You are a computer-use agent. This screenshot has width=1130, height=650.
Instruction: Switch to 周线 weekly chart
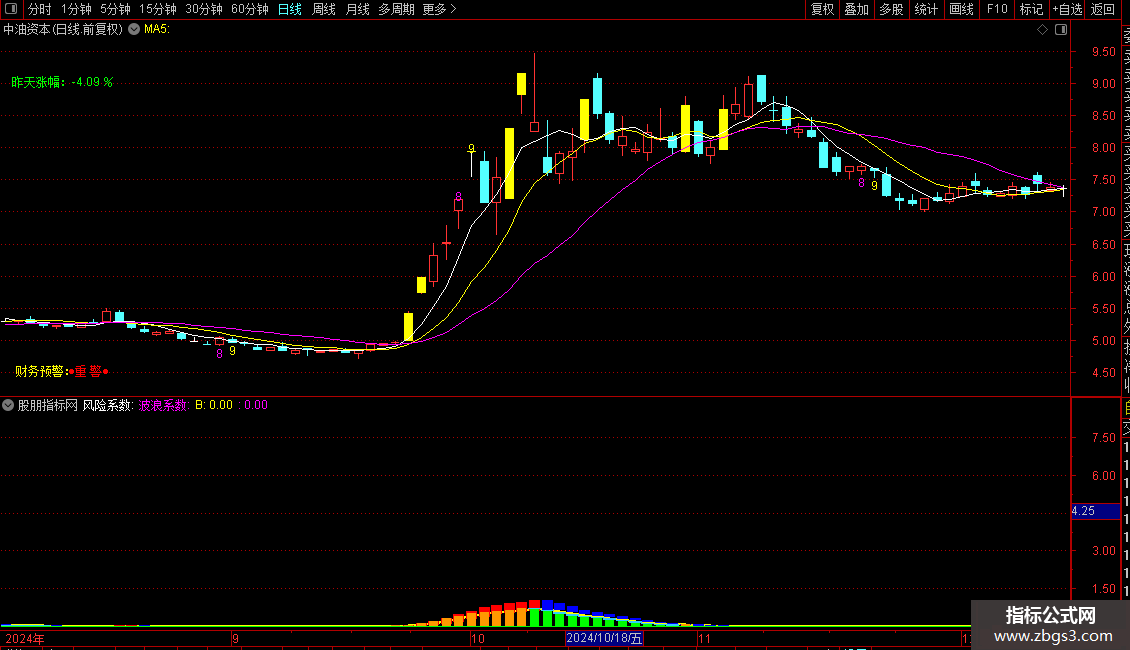pyautogui.click(x=324, y=9)
